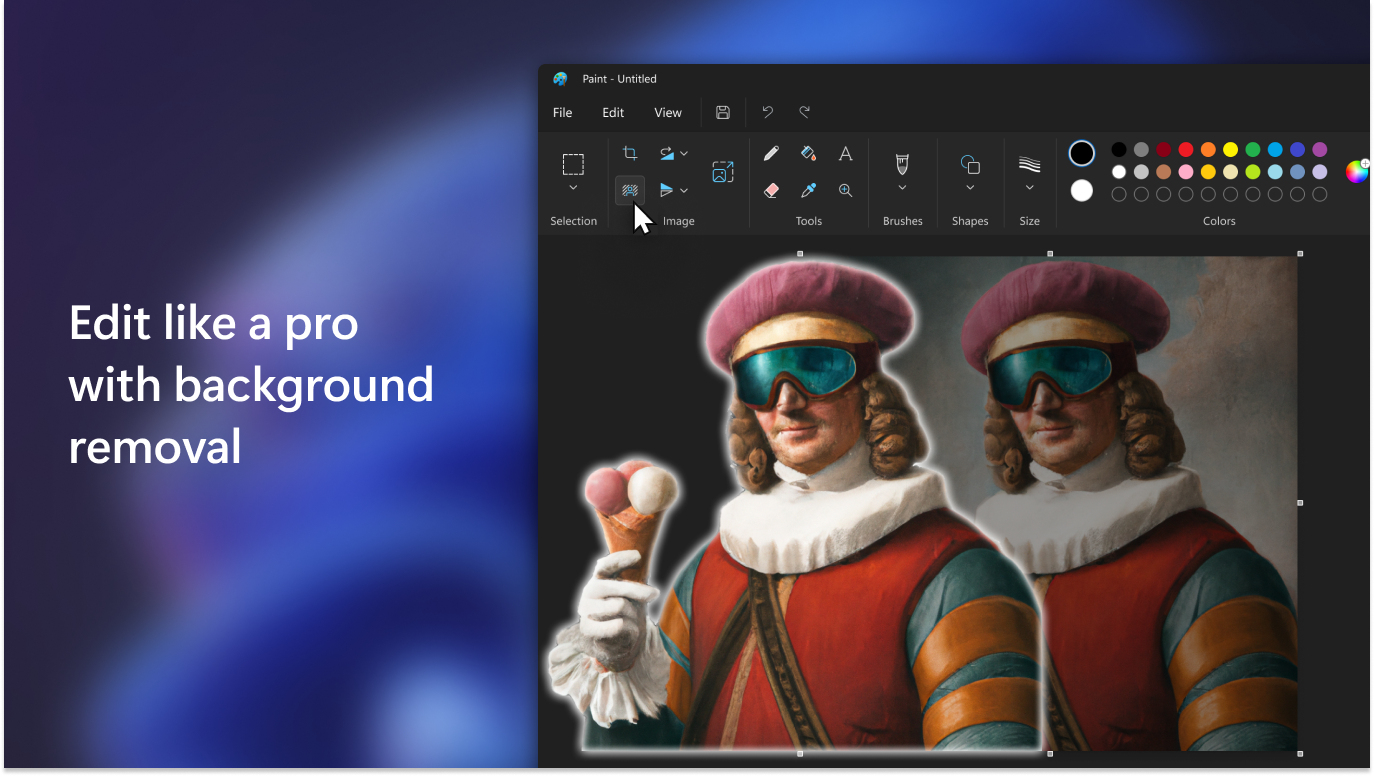Save the current image
1374x776 pixels.
pos(722,112)
